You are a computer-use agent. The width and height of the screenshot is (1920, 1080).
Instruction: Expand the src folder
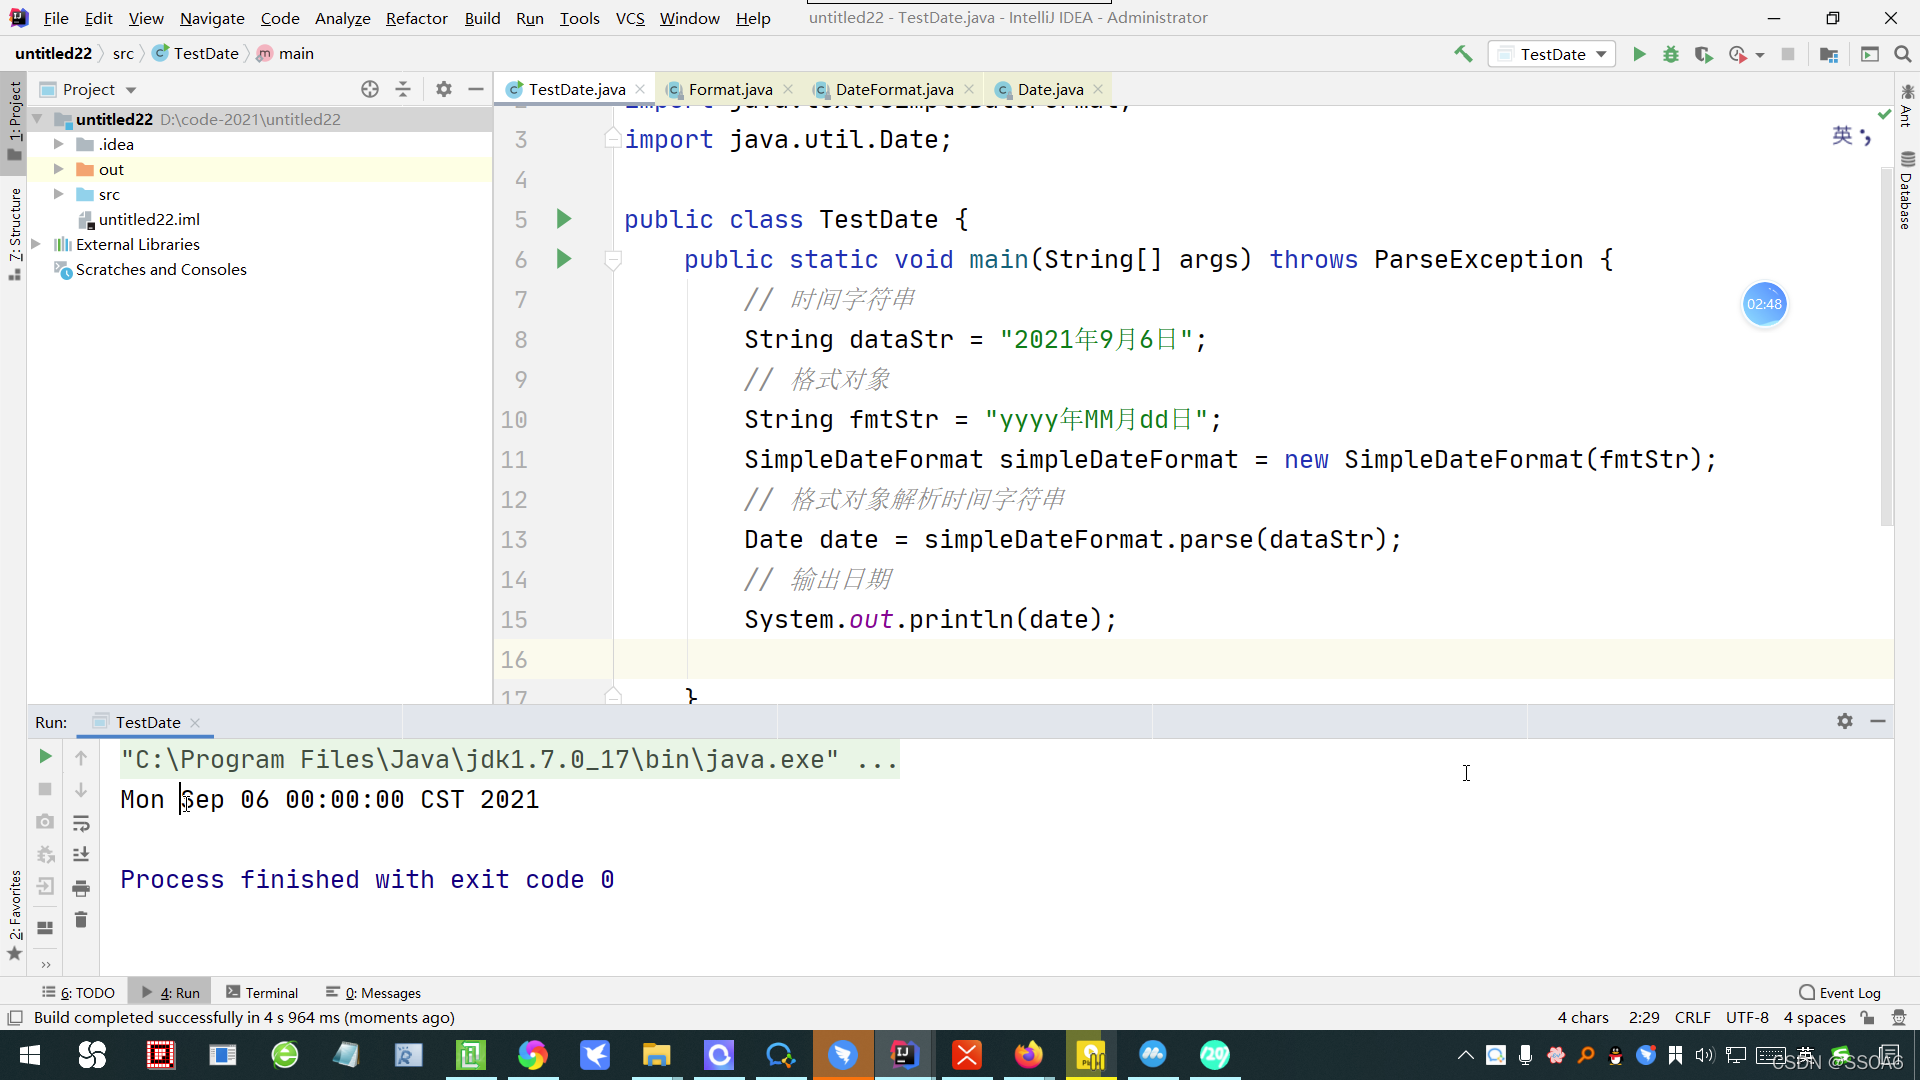[59, 194]
